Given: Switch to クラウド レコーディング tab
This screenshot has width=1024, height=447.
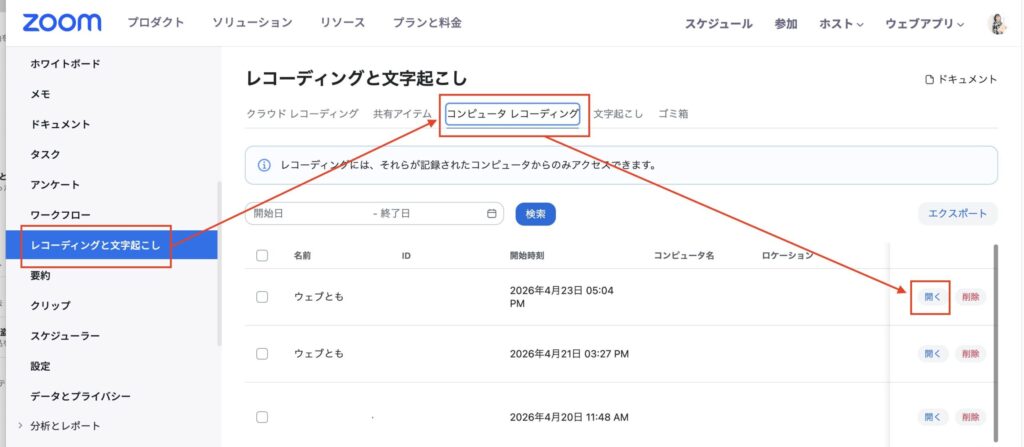Looking at the screenshot, I should [302, 114].
